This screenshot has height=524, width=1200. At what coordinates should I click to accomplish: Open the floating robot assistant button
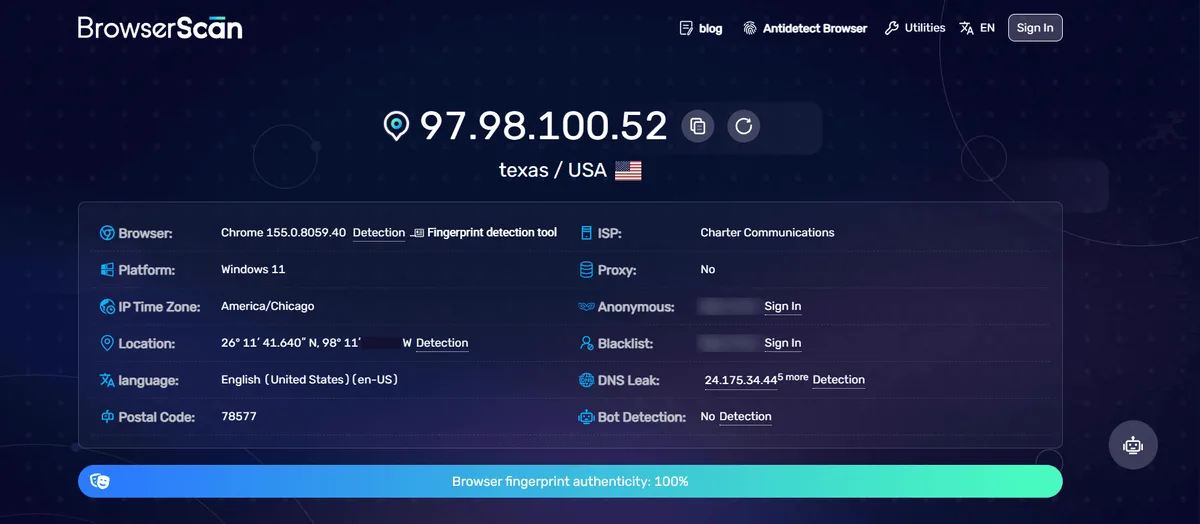[1133, 445]
